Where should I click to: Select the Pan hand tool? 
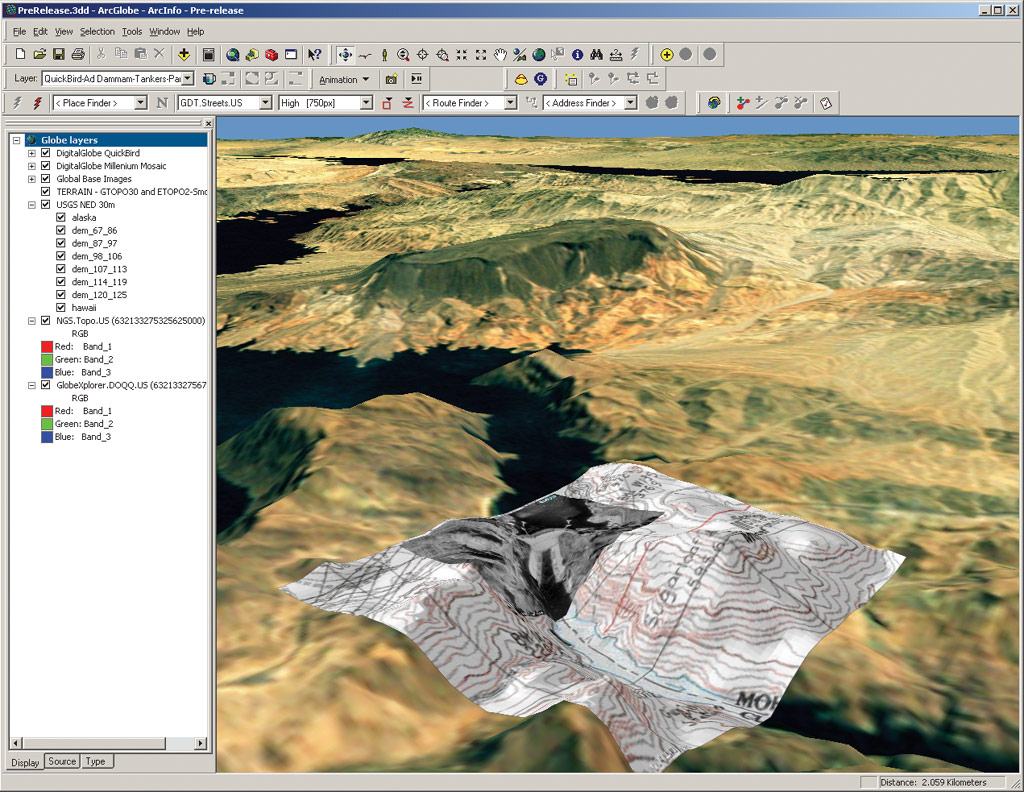coord(500,54)
